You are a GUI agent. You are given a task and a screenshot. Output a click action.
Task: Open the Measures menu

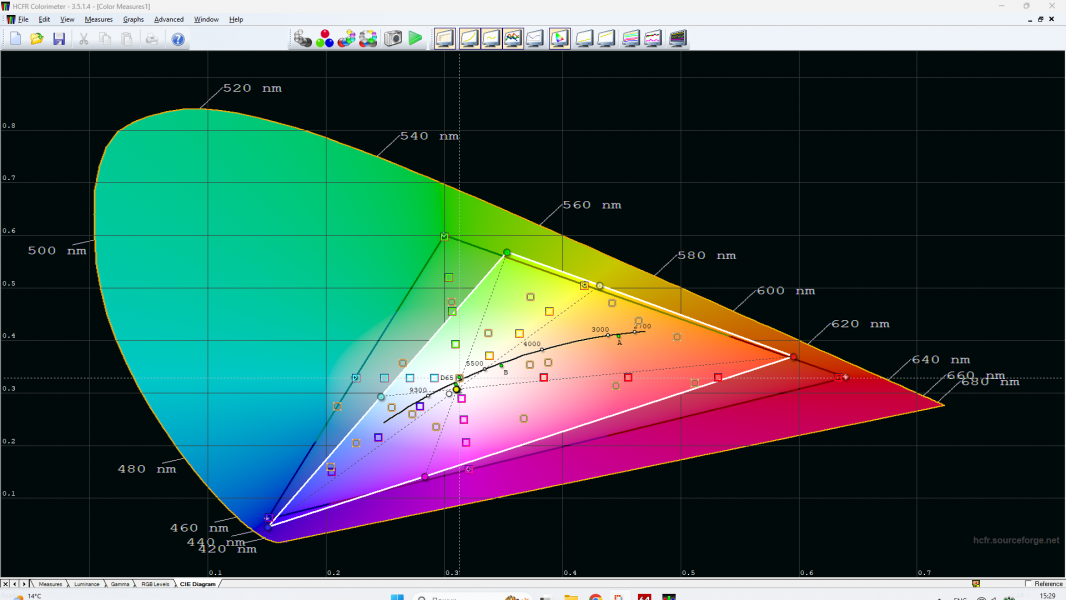[99, 20]
